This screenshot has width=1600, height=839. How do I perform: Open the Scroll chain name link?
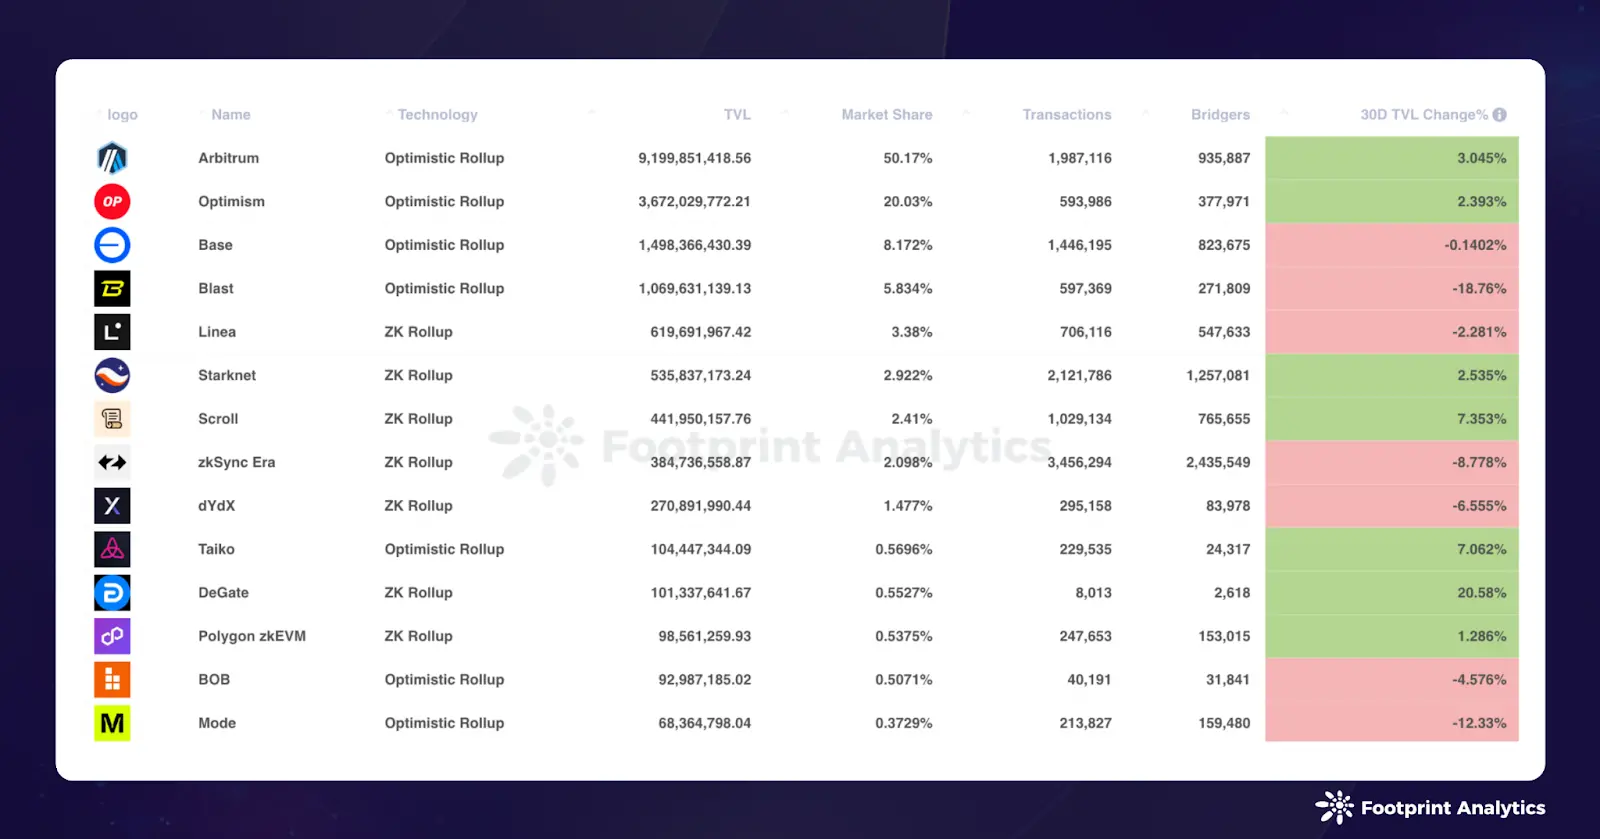[x=218, y=419]
